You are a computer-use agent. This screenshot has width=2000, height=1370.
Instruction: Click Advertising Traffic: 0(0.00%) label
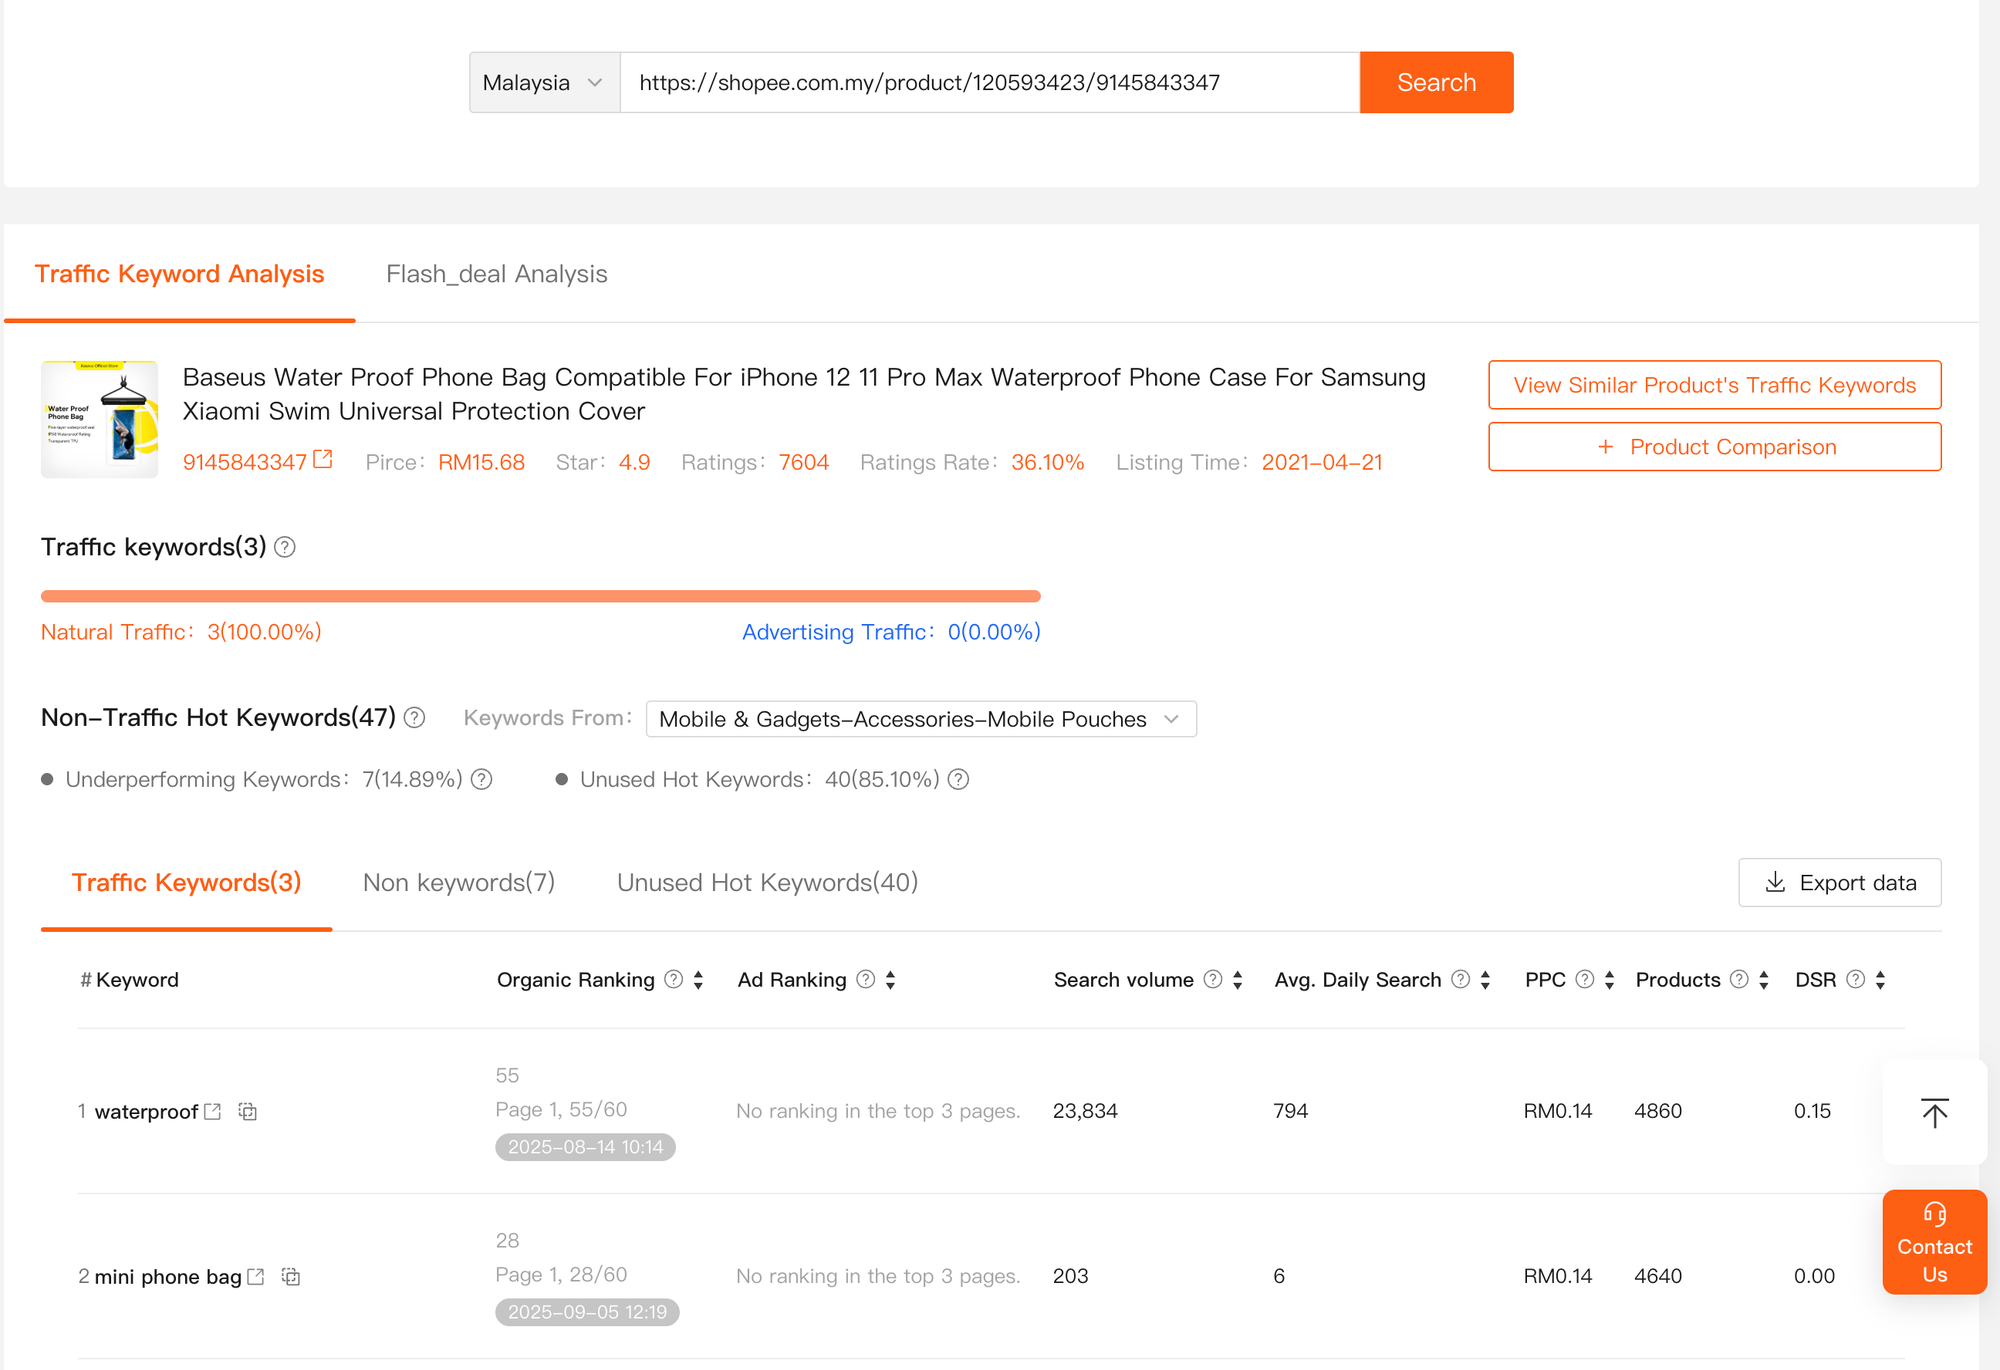[x=891, y=632]
